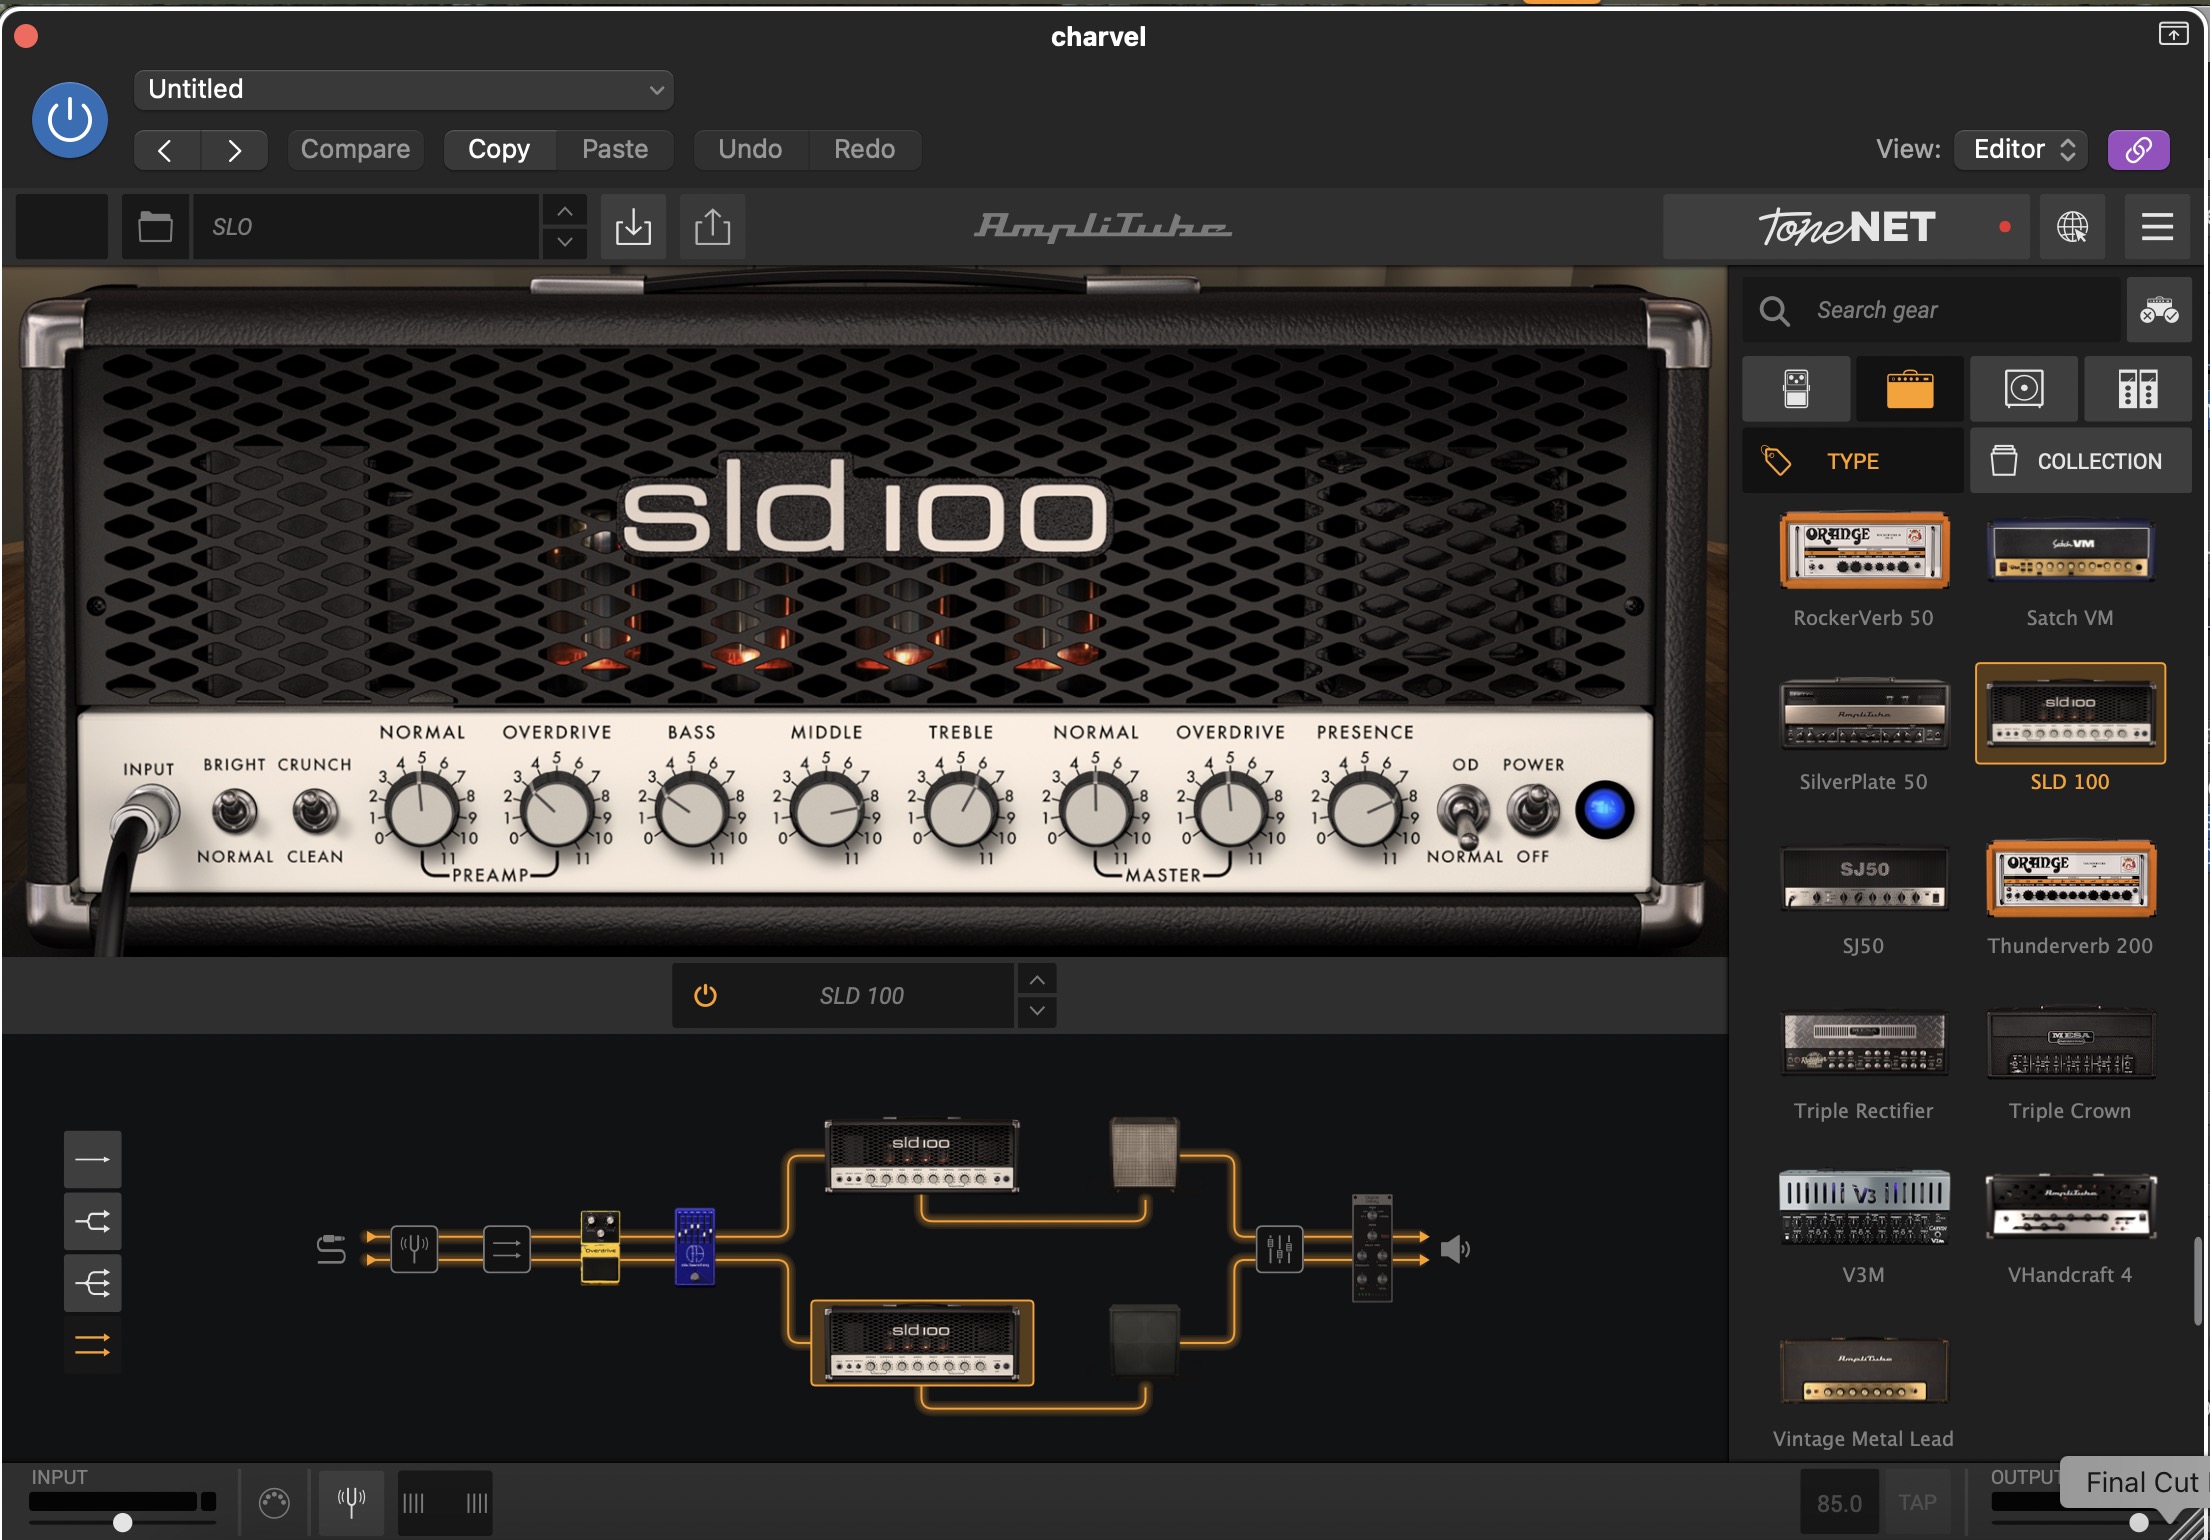
Task: Click the Search gear input field
Action: click(x=1932, y=311)
